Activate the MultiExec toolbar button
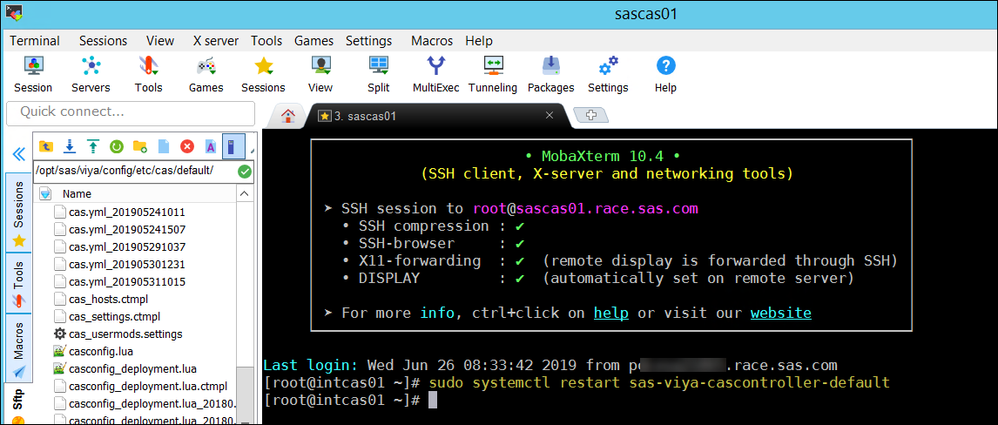 [x=436, y=74]
